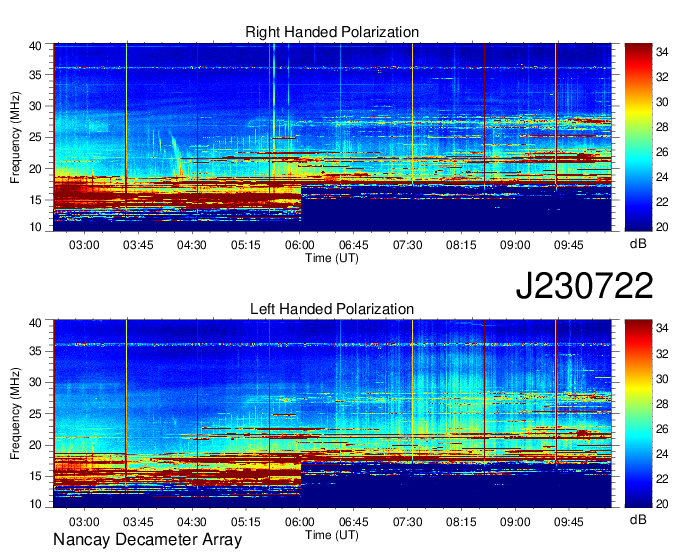Click the 15 frequency tick in top panel
Viewport: 680px width, 552px height.
(36, 200)
